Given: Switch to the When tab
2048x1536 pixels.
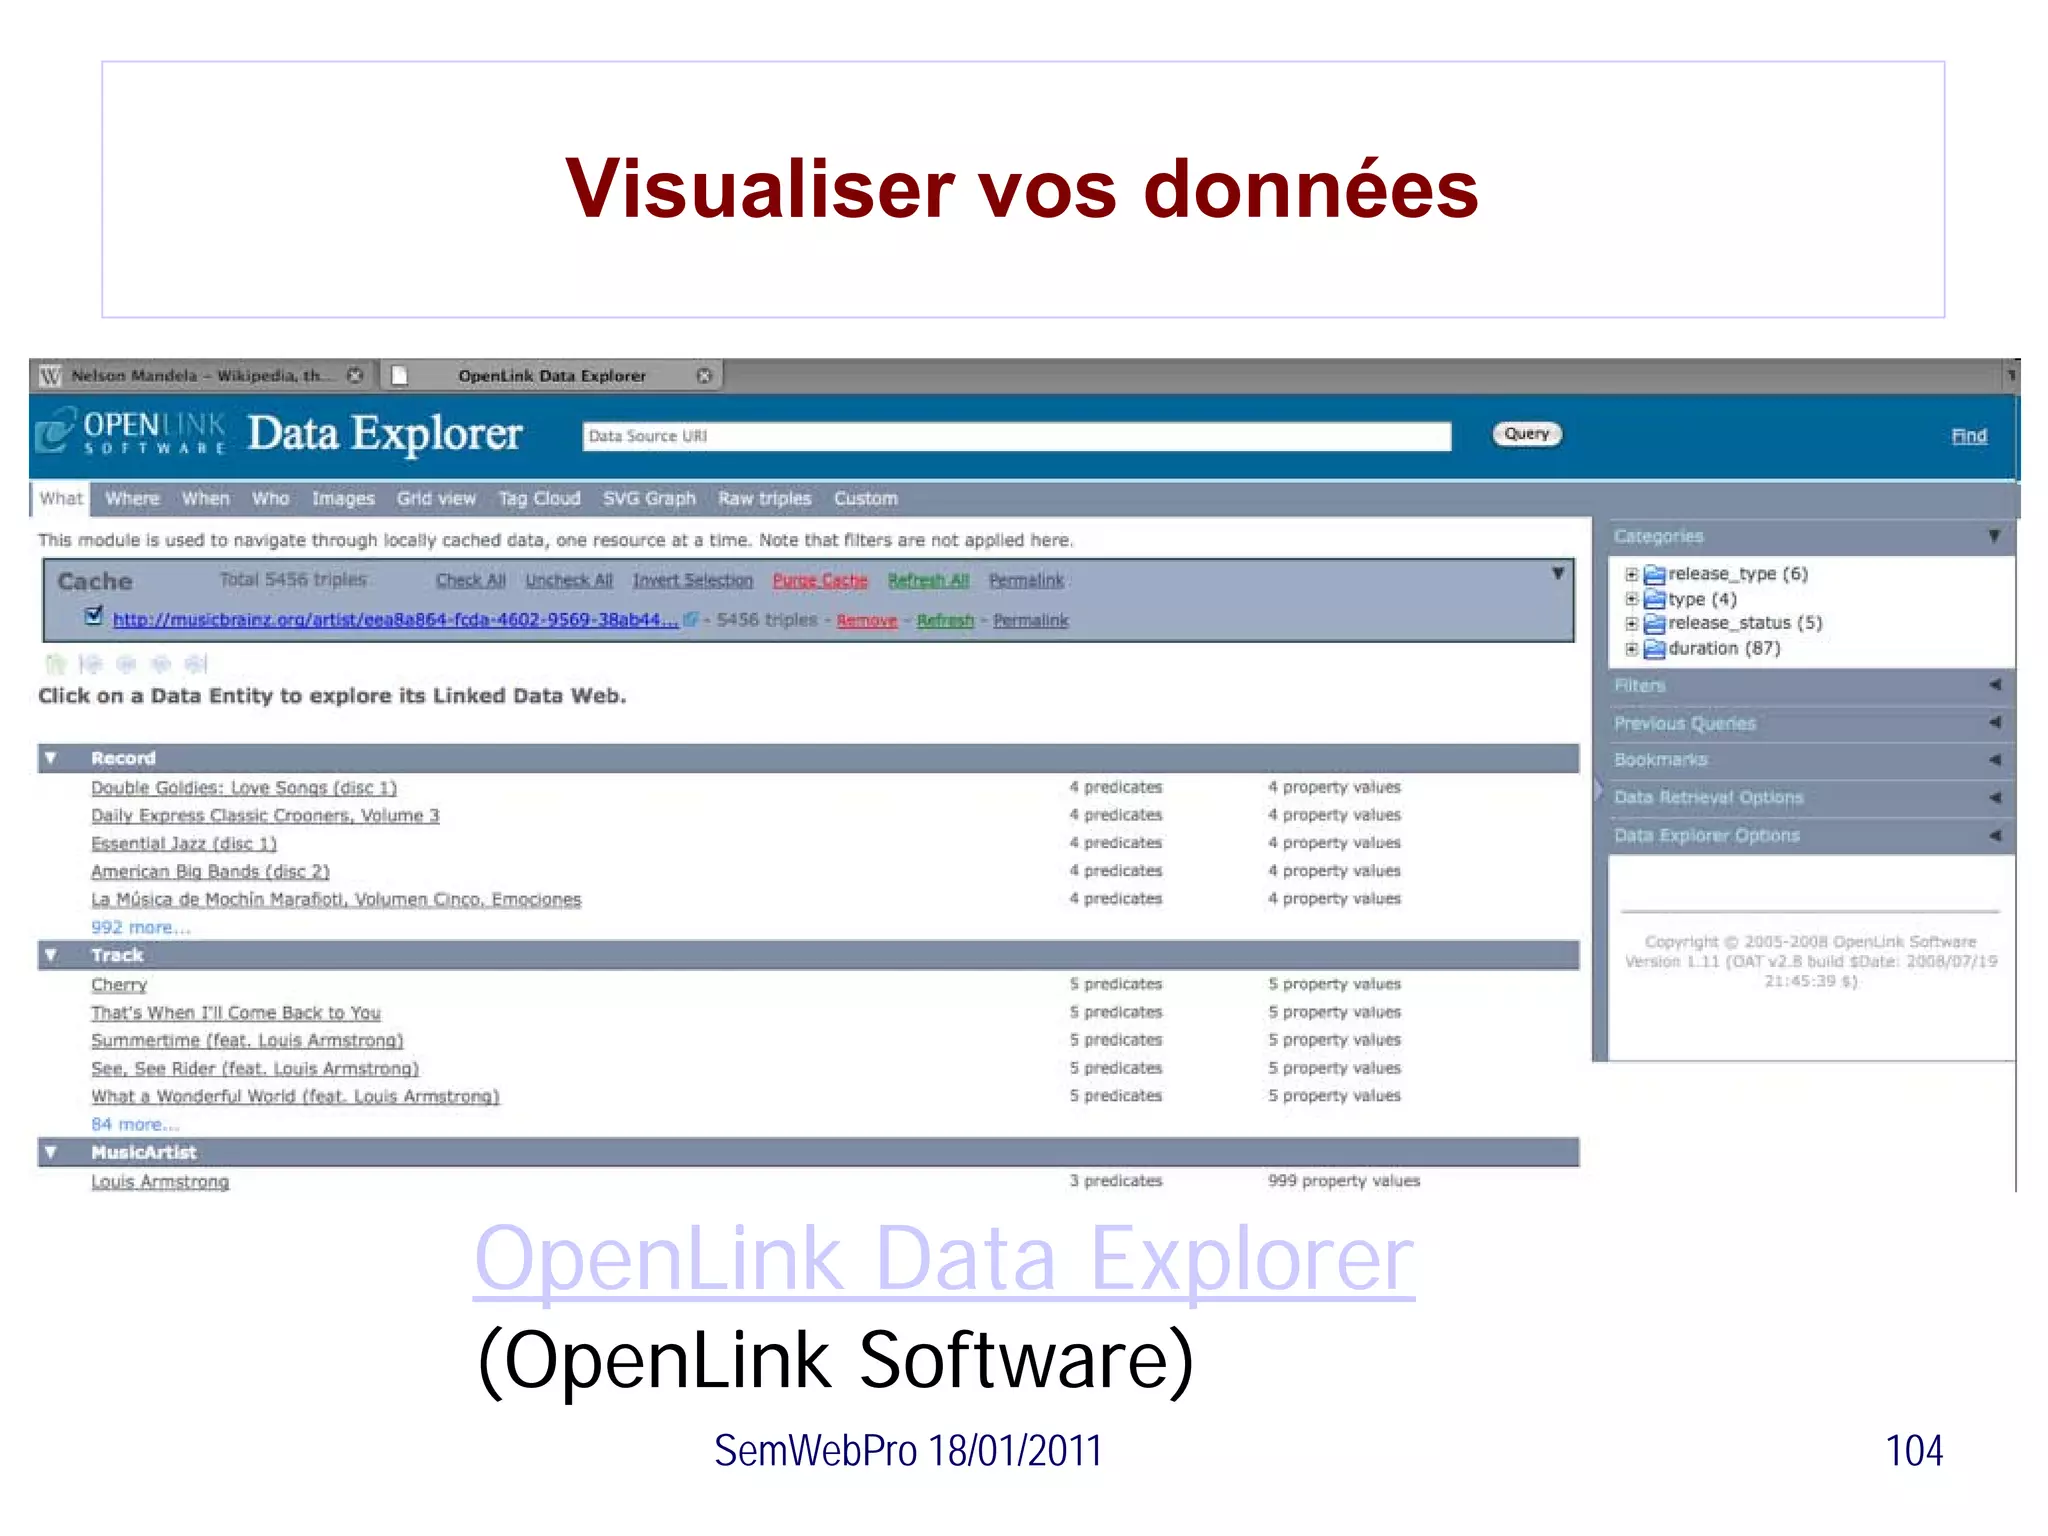Looking at the screenshot, I should click(205, 498).
